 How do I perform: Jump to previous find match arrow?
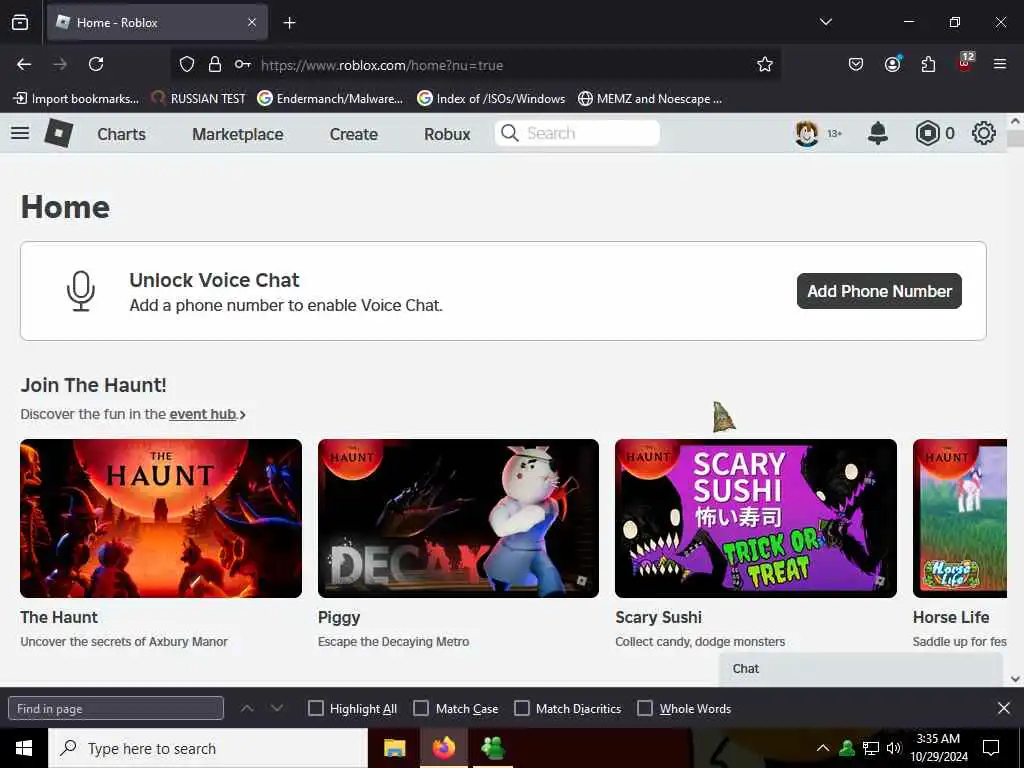click(x=247, y=709)
